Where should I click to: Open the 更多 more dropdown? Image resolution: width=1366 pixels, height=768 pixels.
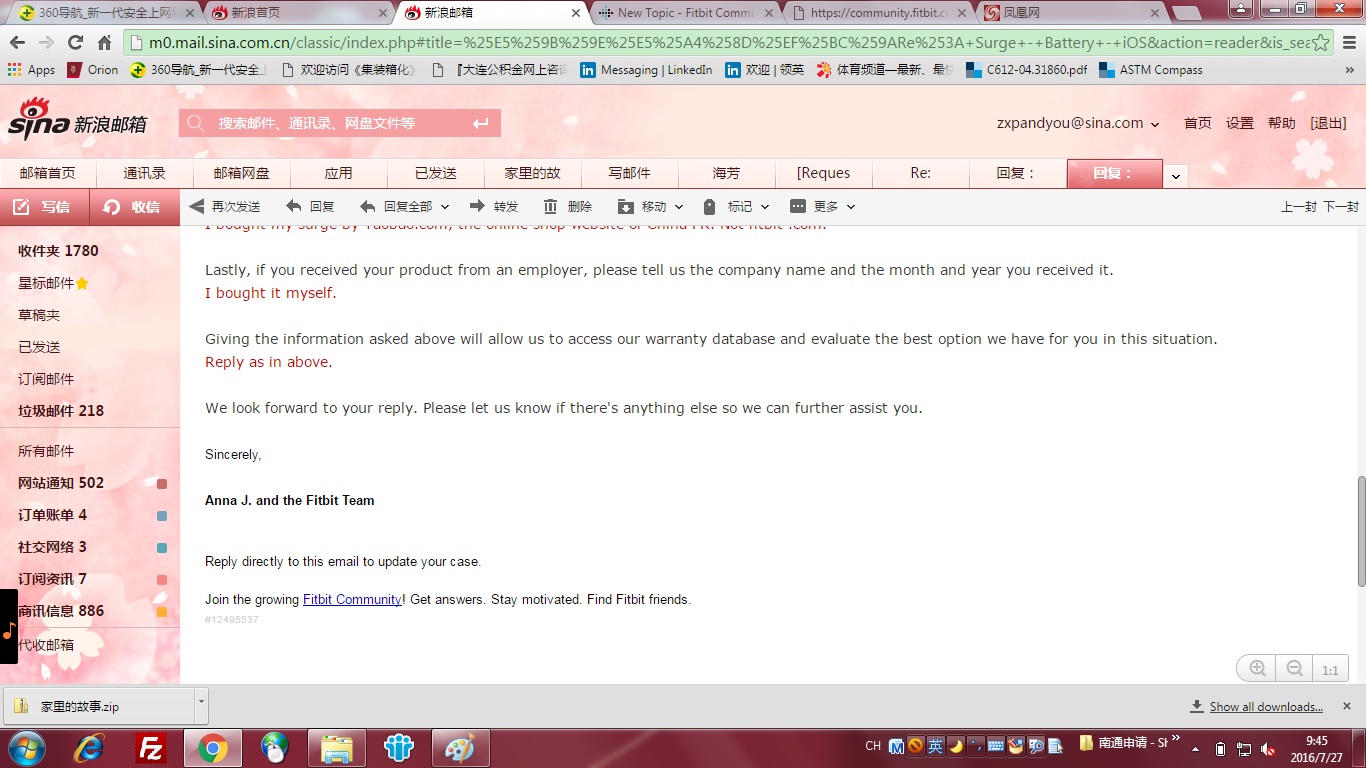[851, 207]
